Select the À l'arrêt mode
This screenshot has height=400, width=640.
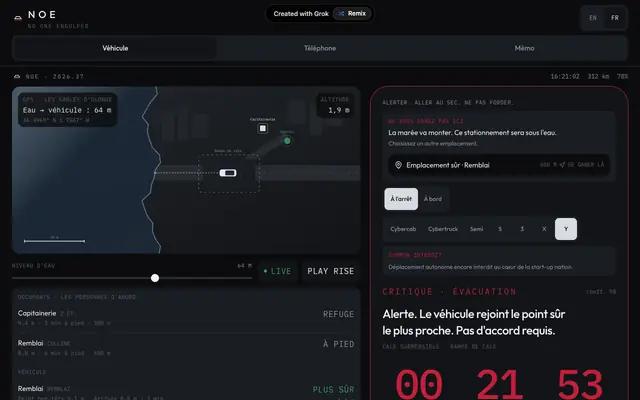tap(401, 199)
